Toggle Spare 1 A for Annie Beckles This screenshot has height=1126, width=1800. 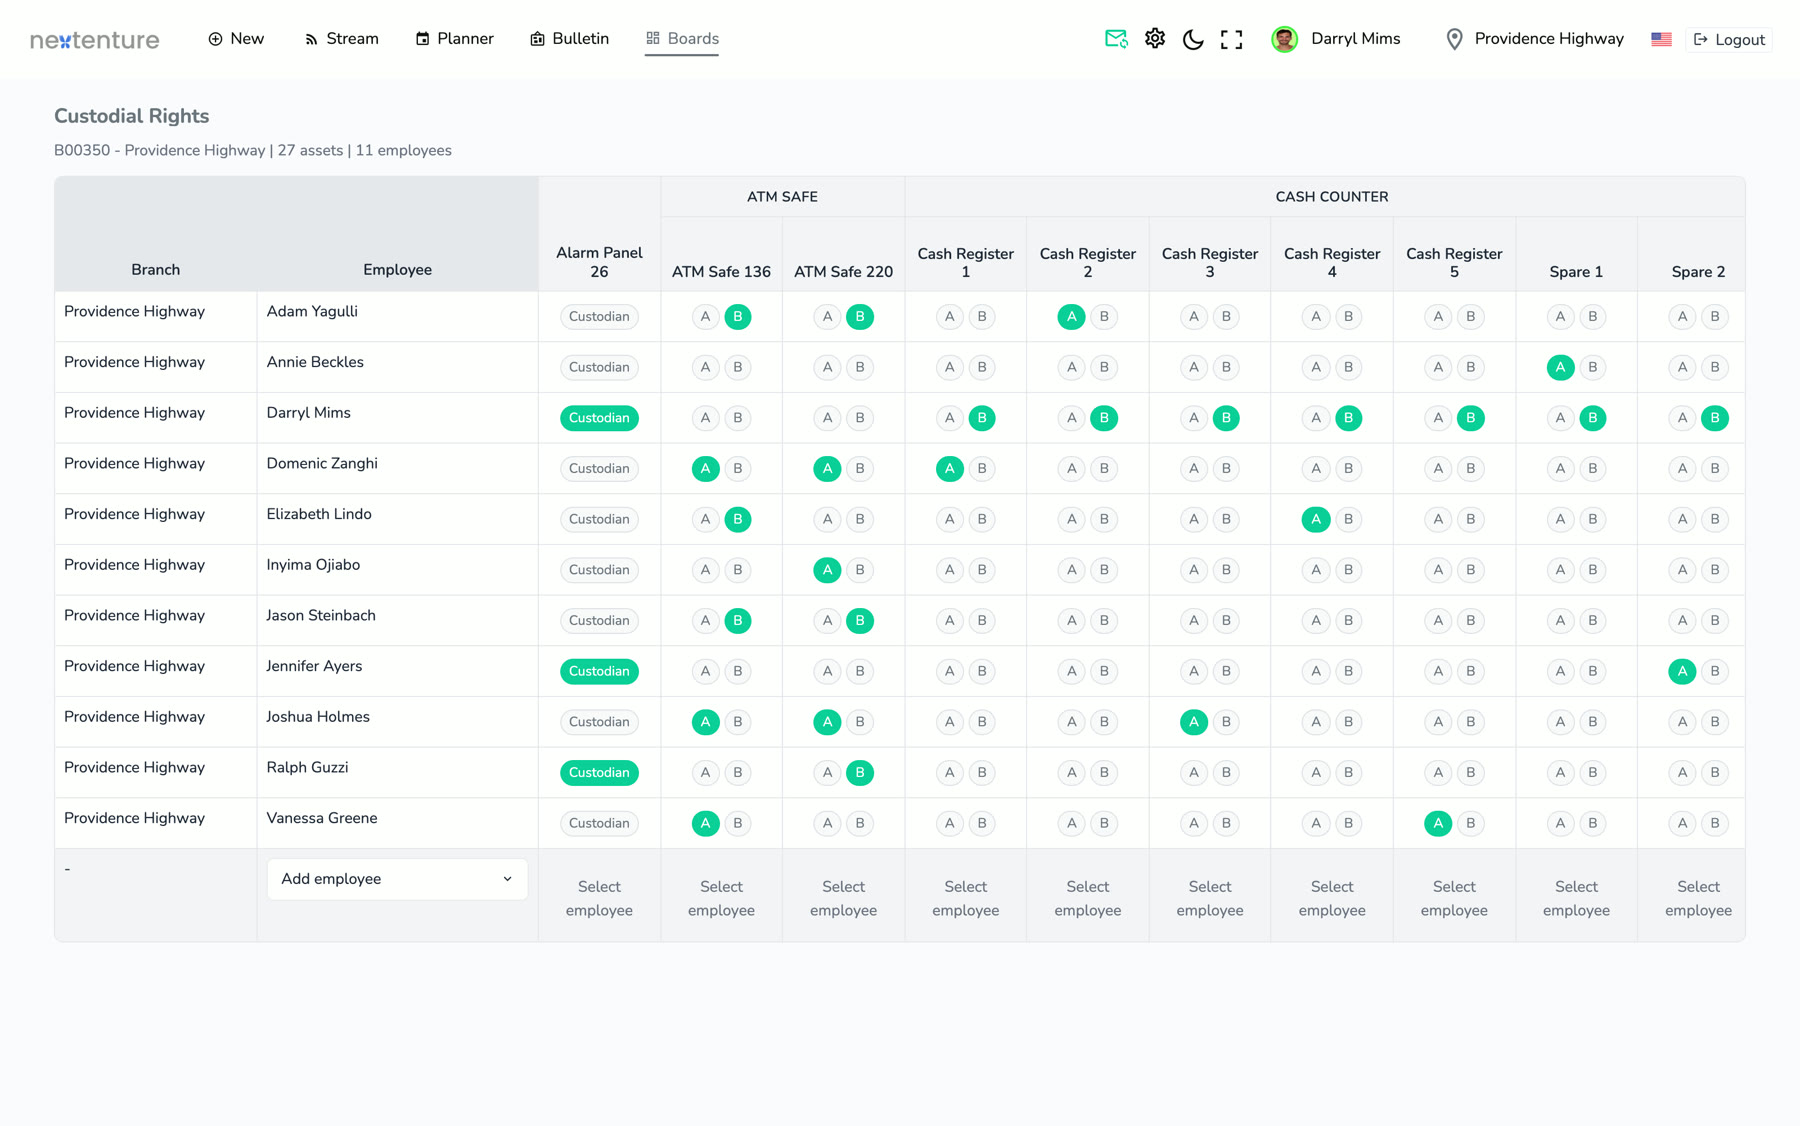[x=1560, y=367]
